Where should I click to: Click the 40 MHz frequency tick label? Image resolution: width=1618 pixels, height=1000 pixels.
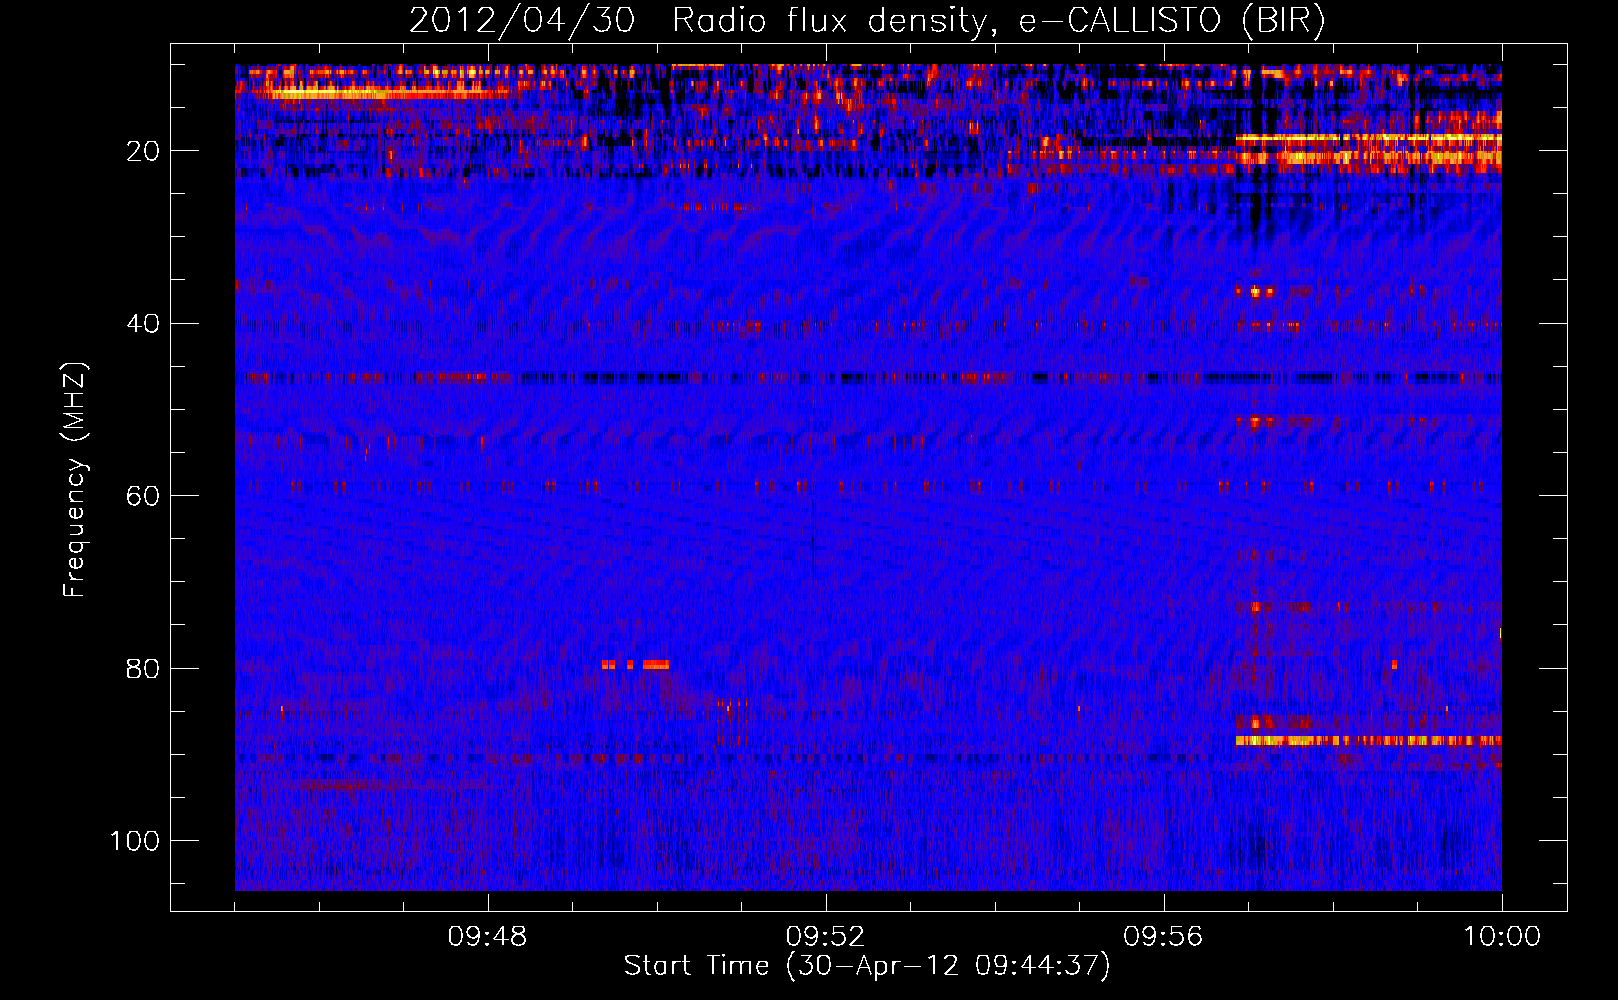pos(143,324)
